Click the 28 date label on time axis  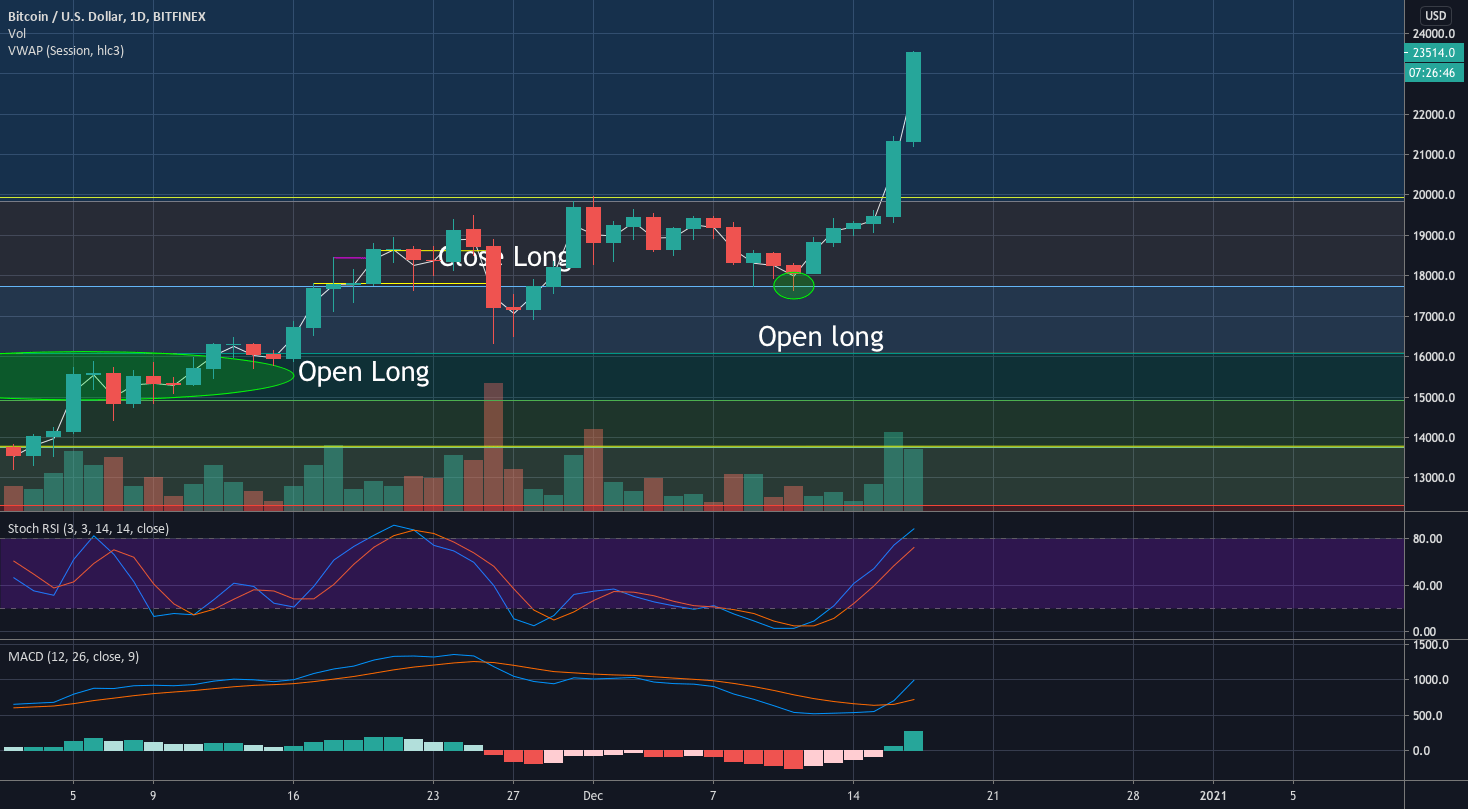pyautogui.click(x=1133, y=798)
